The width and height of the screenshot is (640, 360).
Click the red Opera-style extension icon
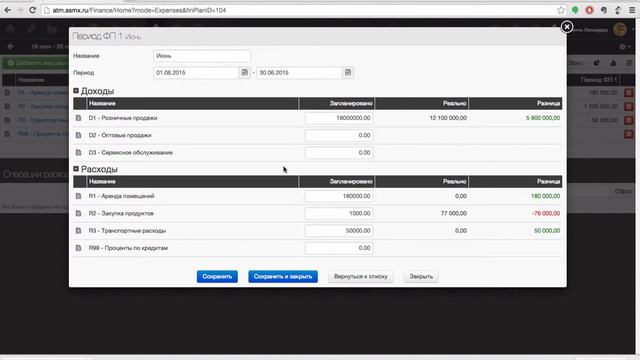(589, 10)
